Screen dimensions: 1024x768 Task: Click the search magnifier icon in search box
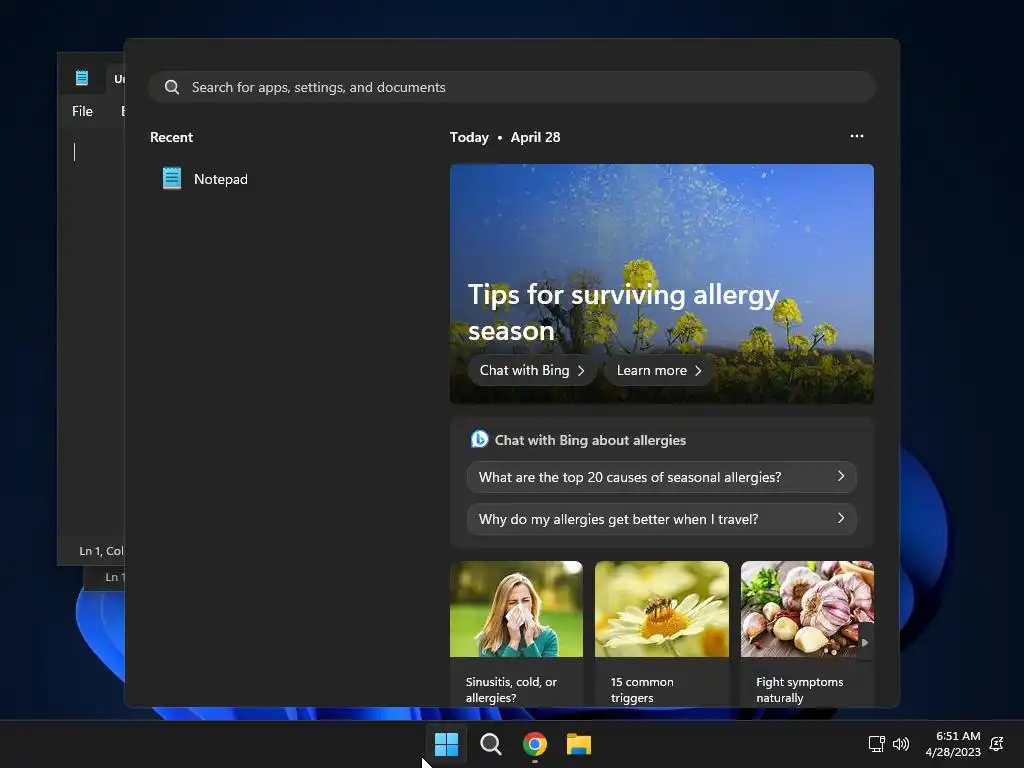(x=172, y=87)
